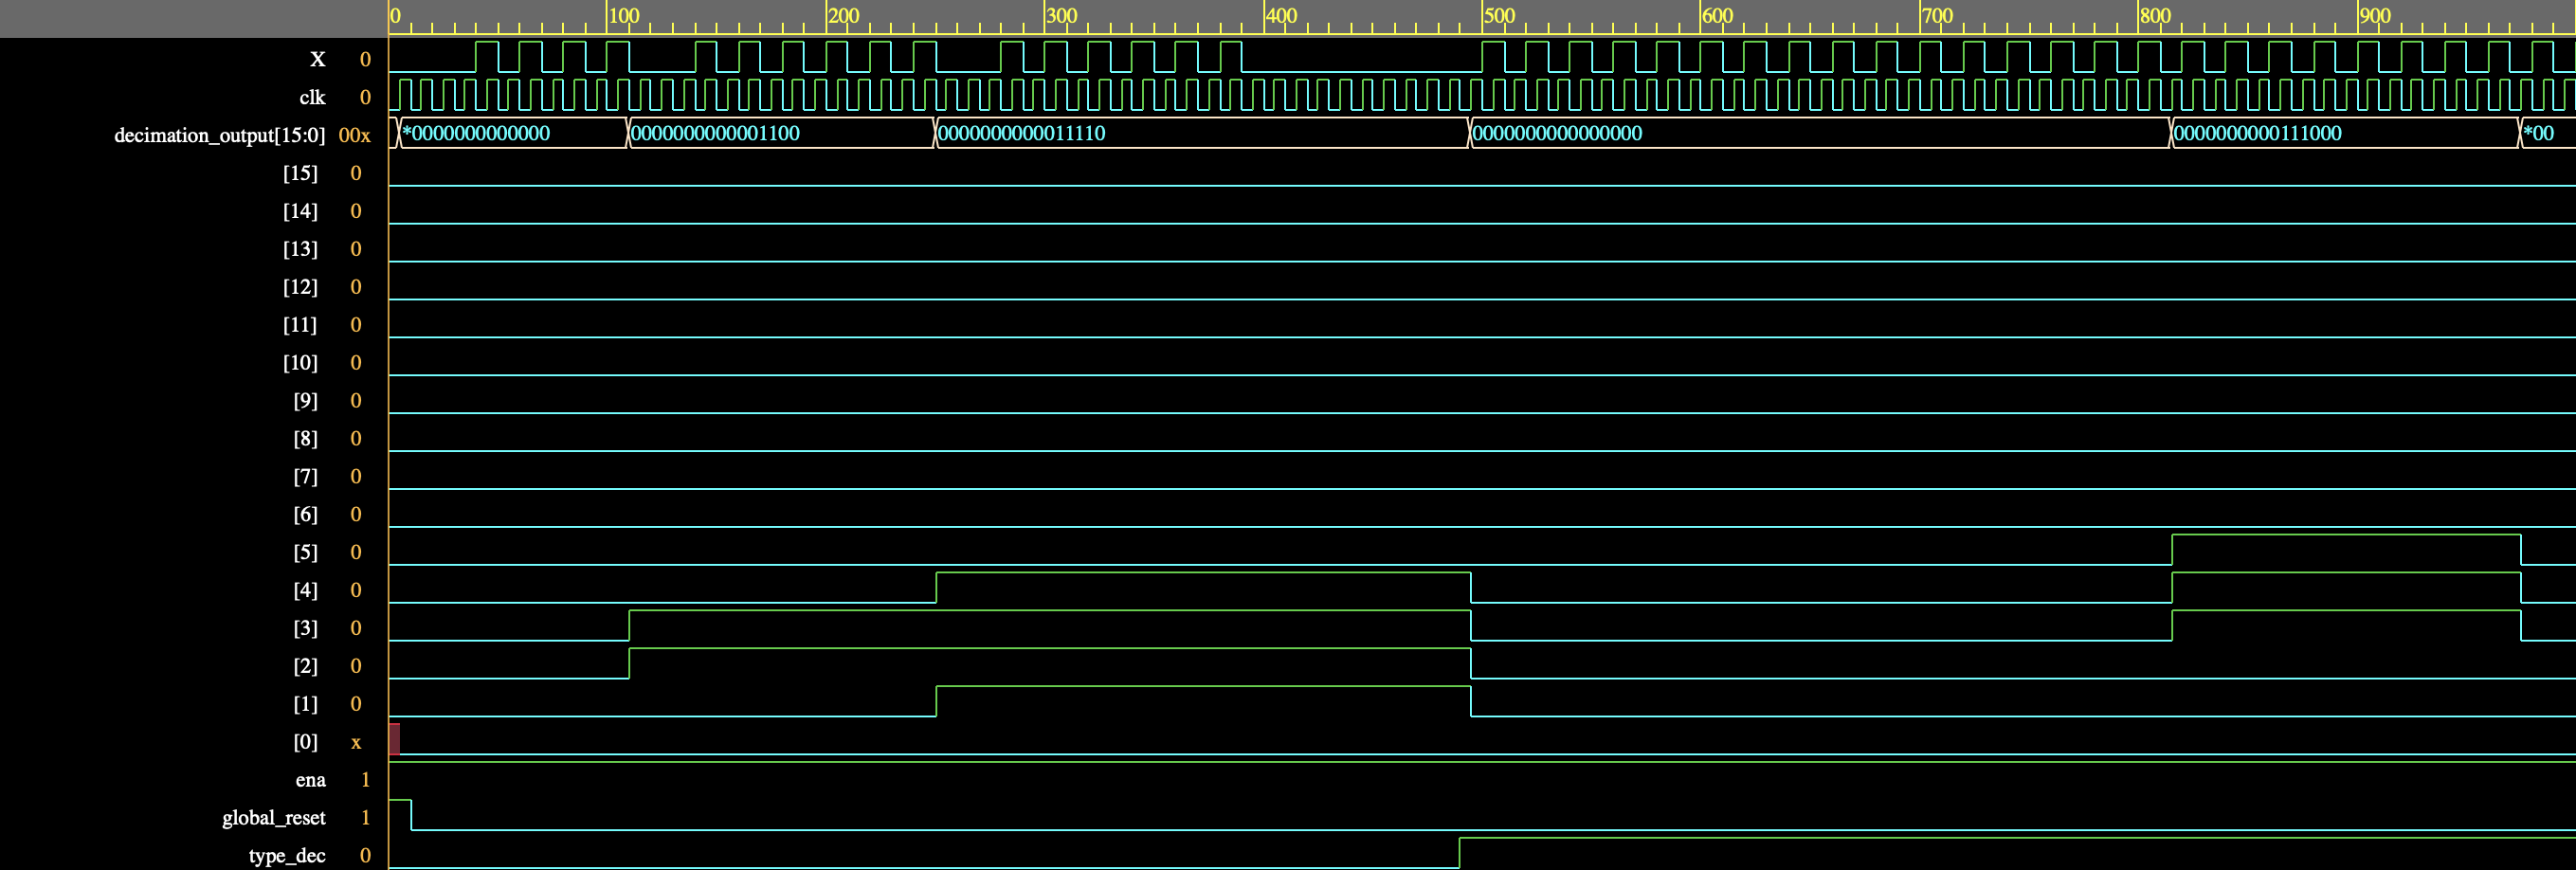Image resolution: width=2576 pixels, height=870 pixels.
Task: Select bit [14] signal label
Action: click(300, 211)
